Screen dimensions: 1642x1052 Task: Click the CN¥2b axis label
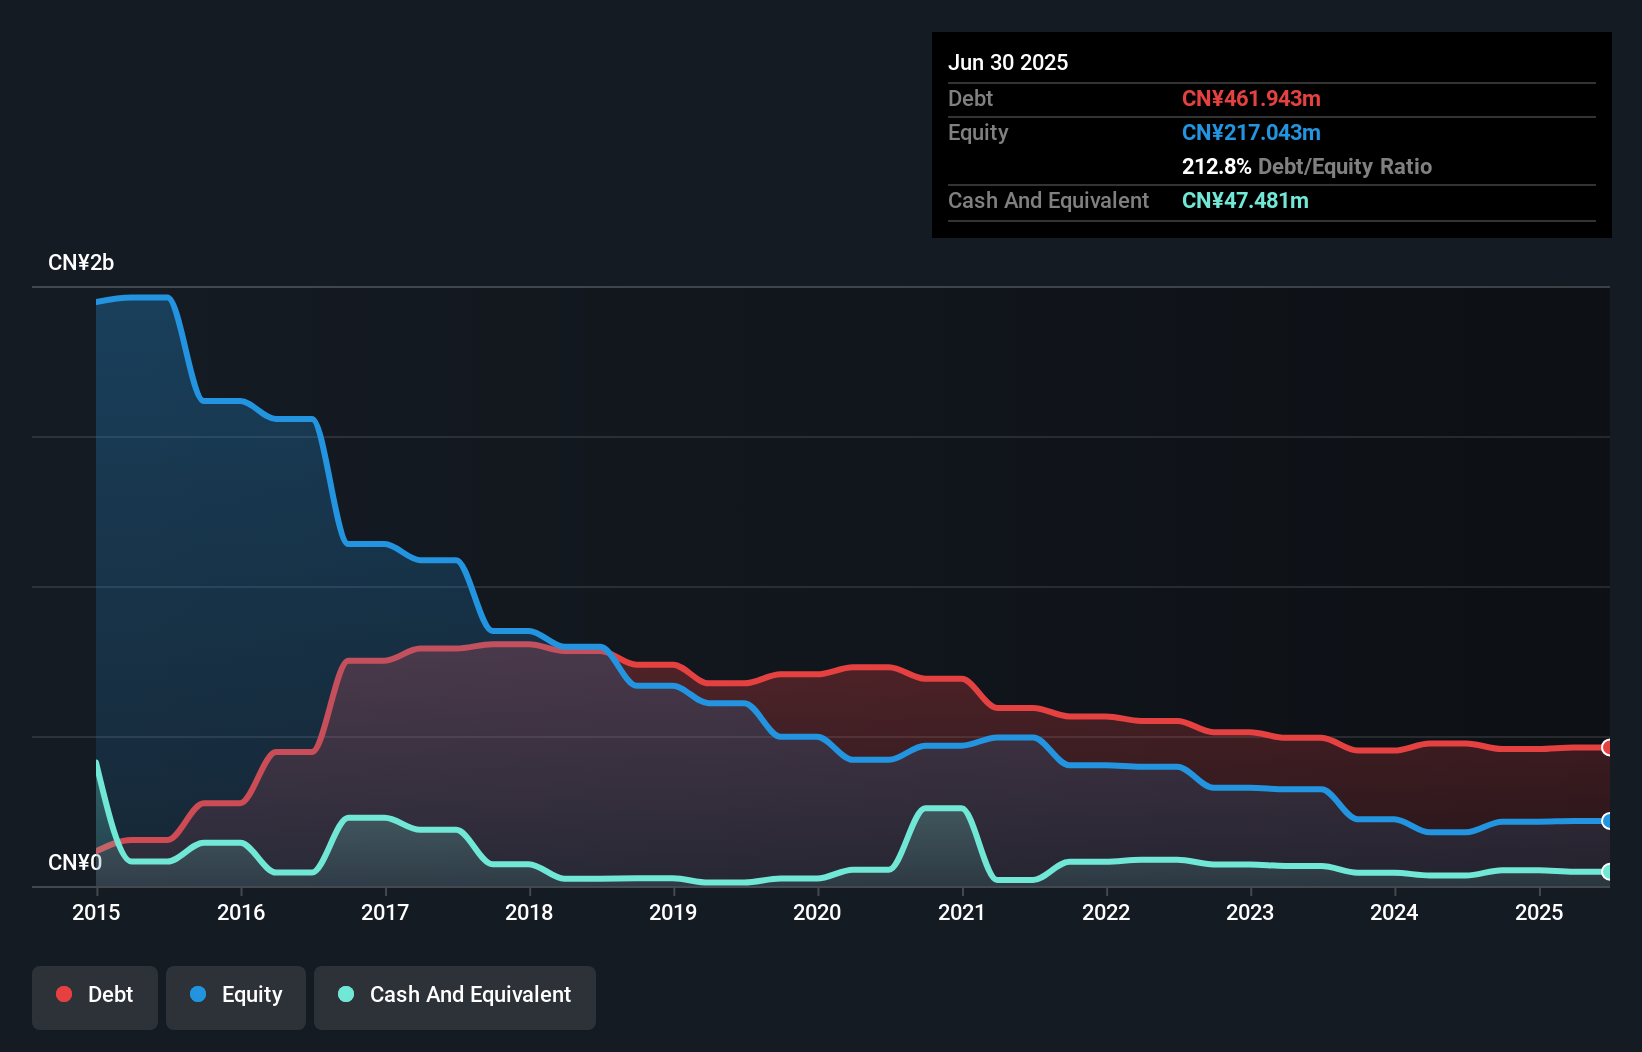(x=82, y=262)
